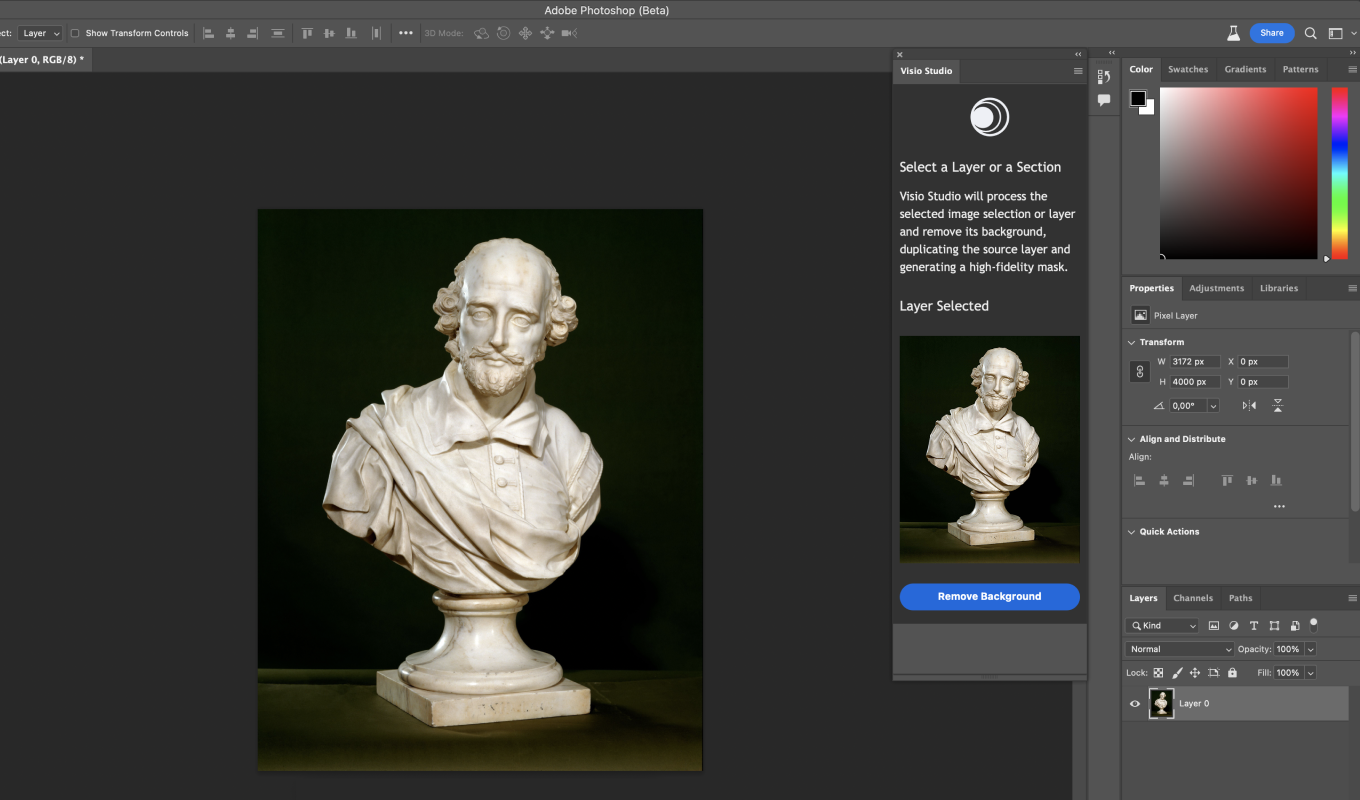Lock all with the padlock icon
1360x800 pixels.
[1230, 673]
